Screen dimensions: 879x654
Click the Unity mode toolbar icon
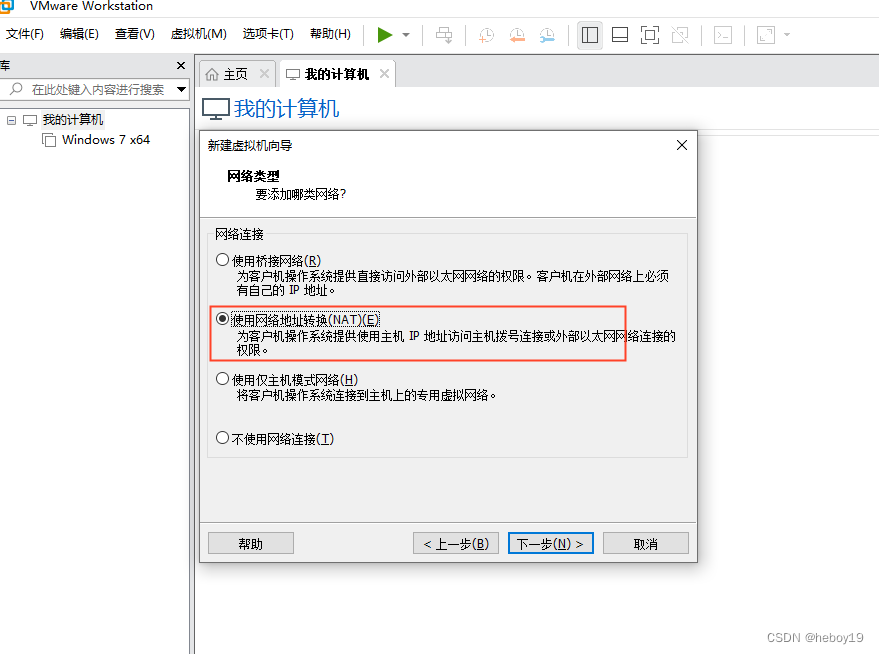tap(680, 35)
